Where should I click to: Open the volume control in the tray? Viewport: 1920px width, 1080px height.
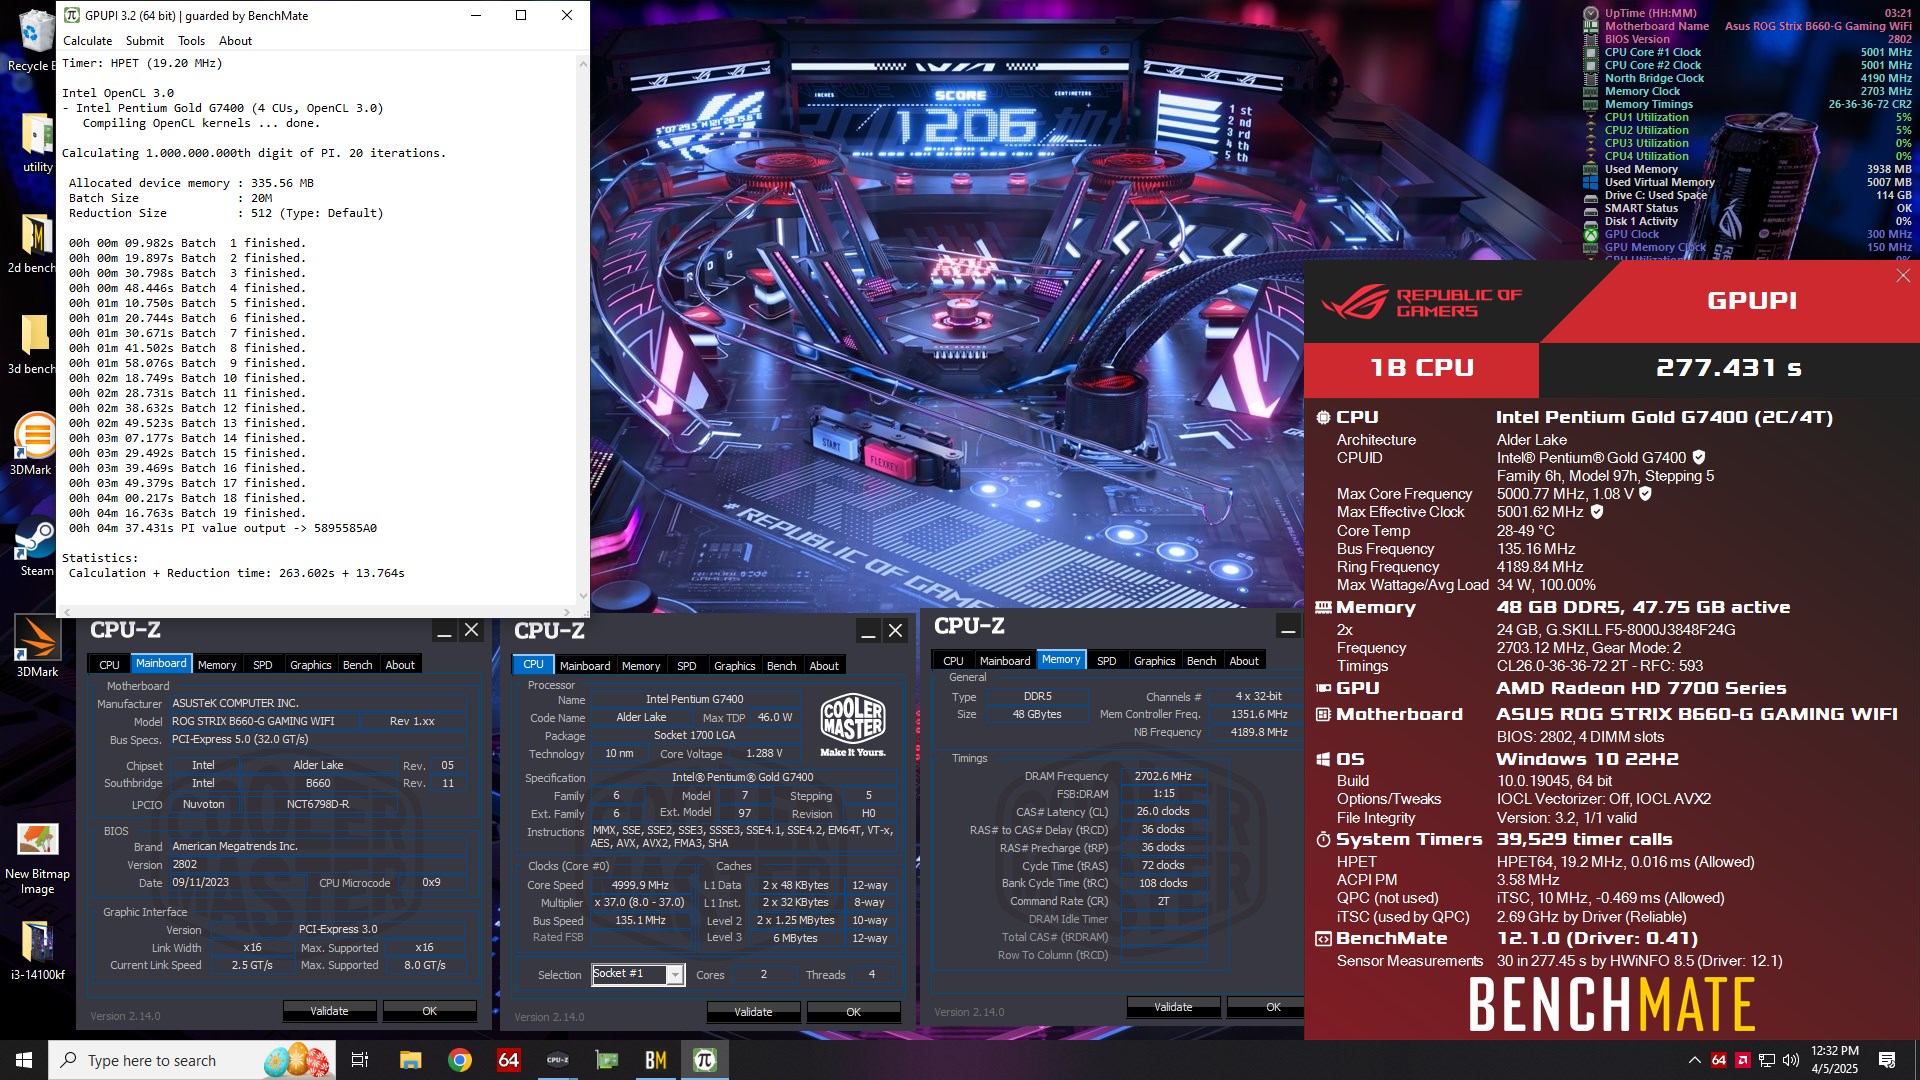coord(1791,1060)
